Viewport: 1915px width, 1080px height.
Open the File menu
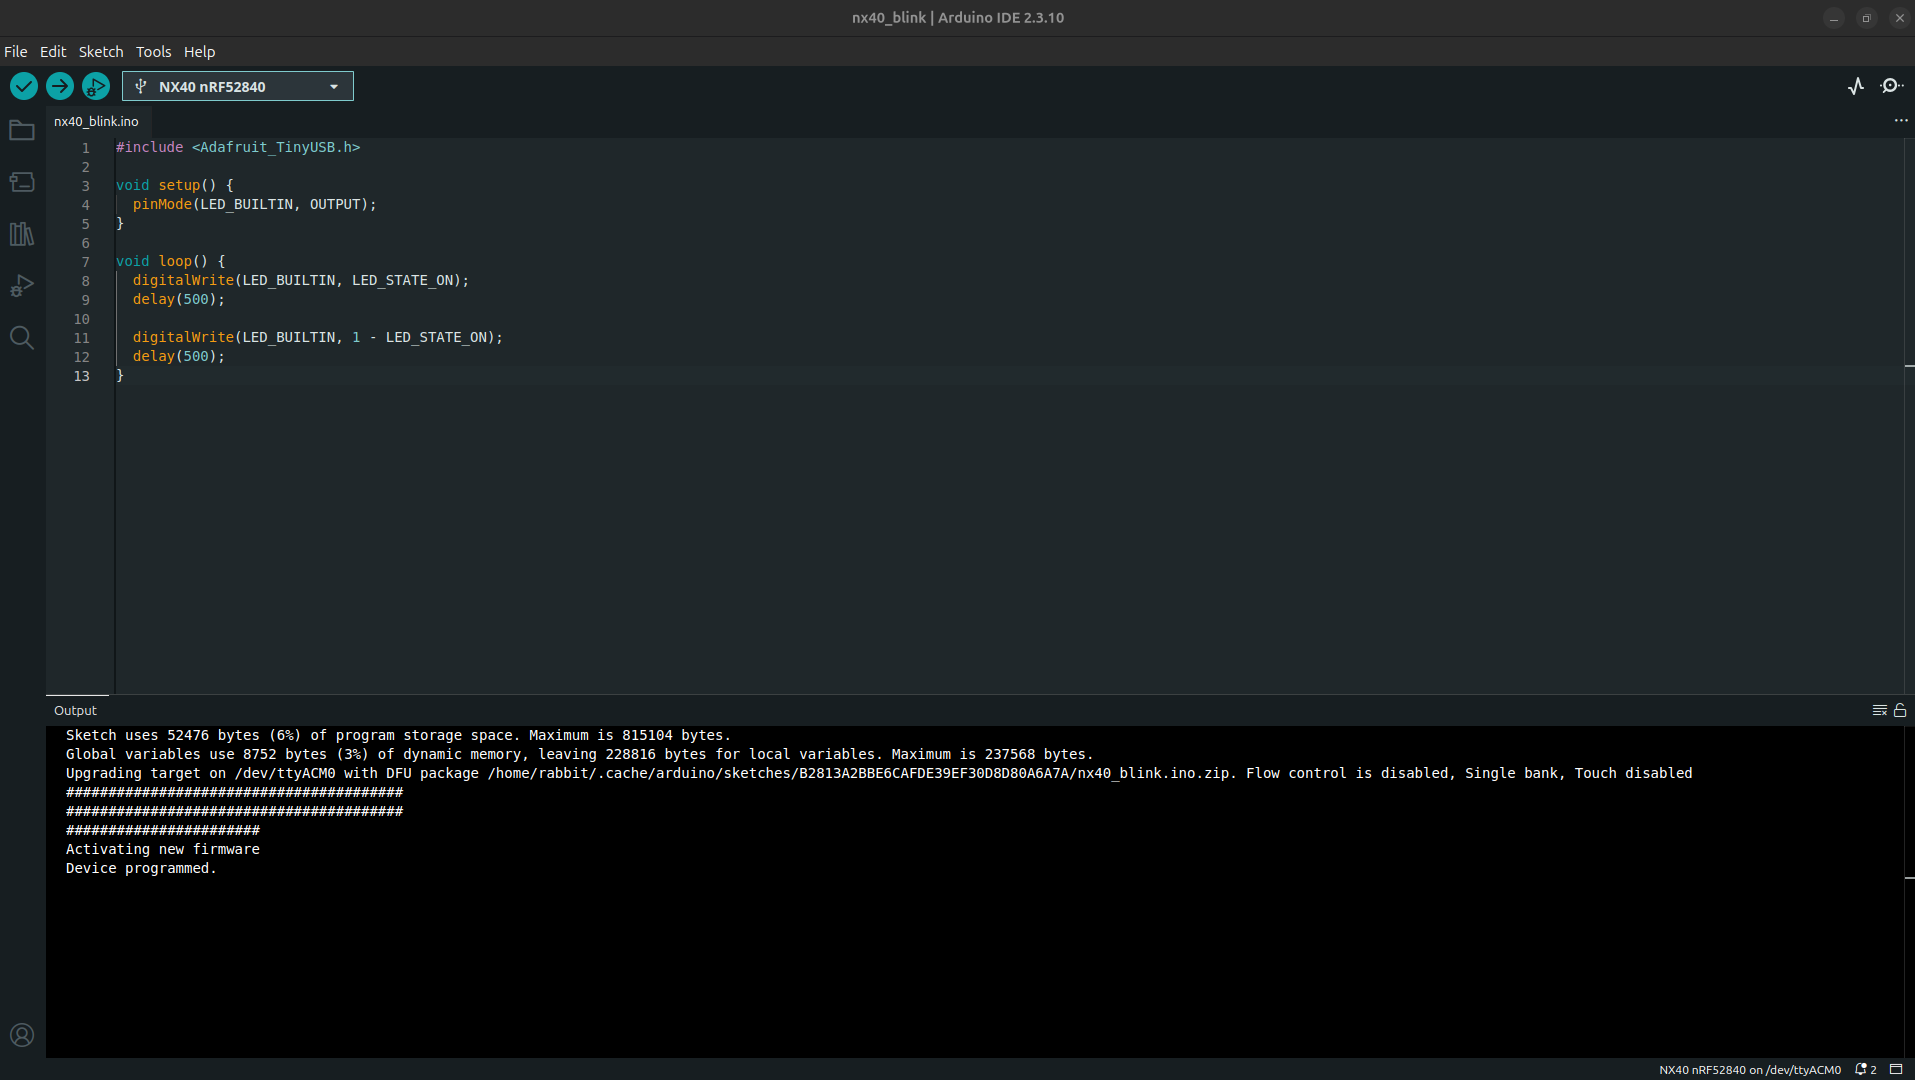click(16, 52)
